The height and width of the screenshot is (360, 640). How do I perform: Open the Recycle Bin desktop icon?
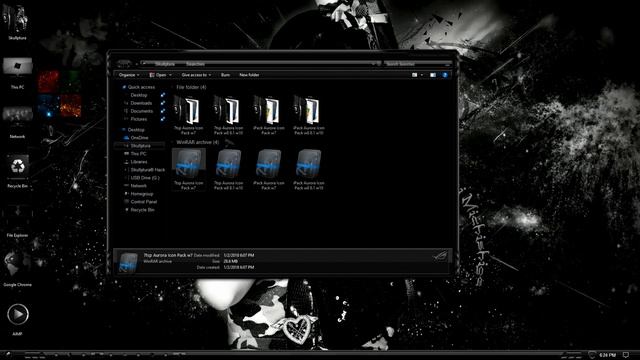[17, 171]
